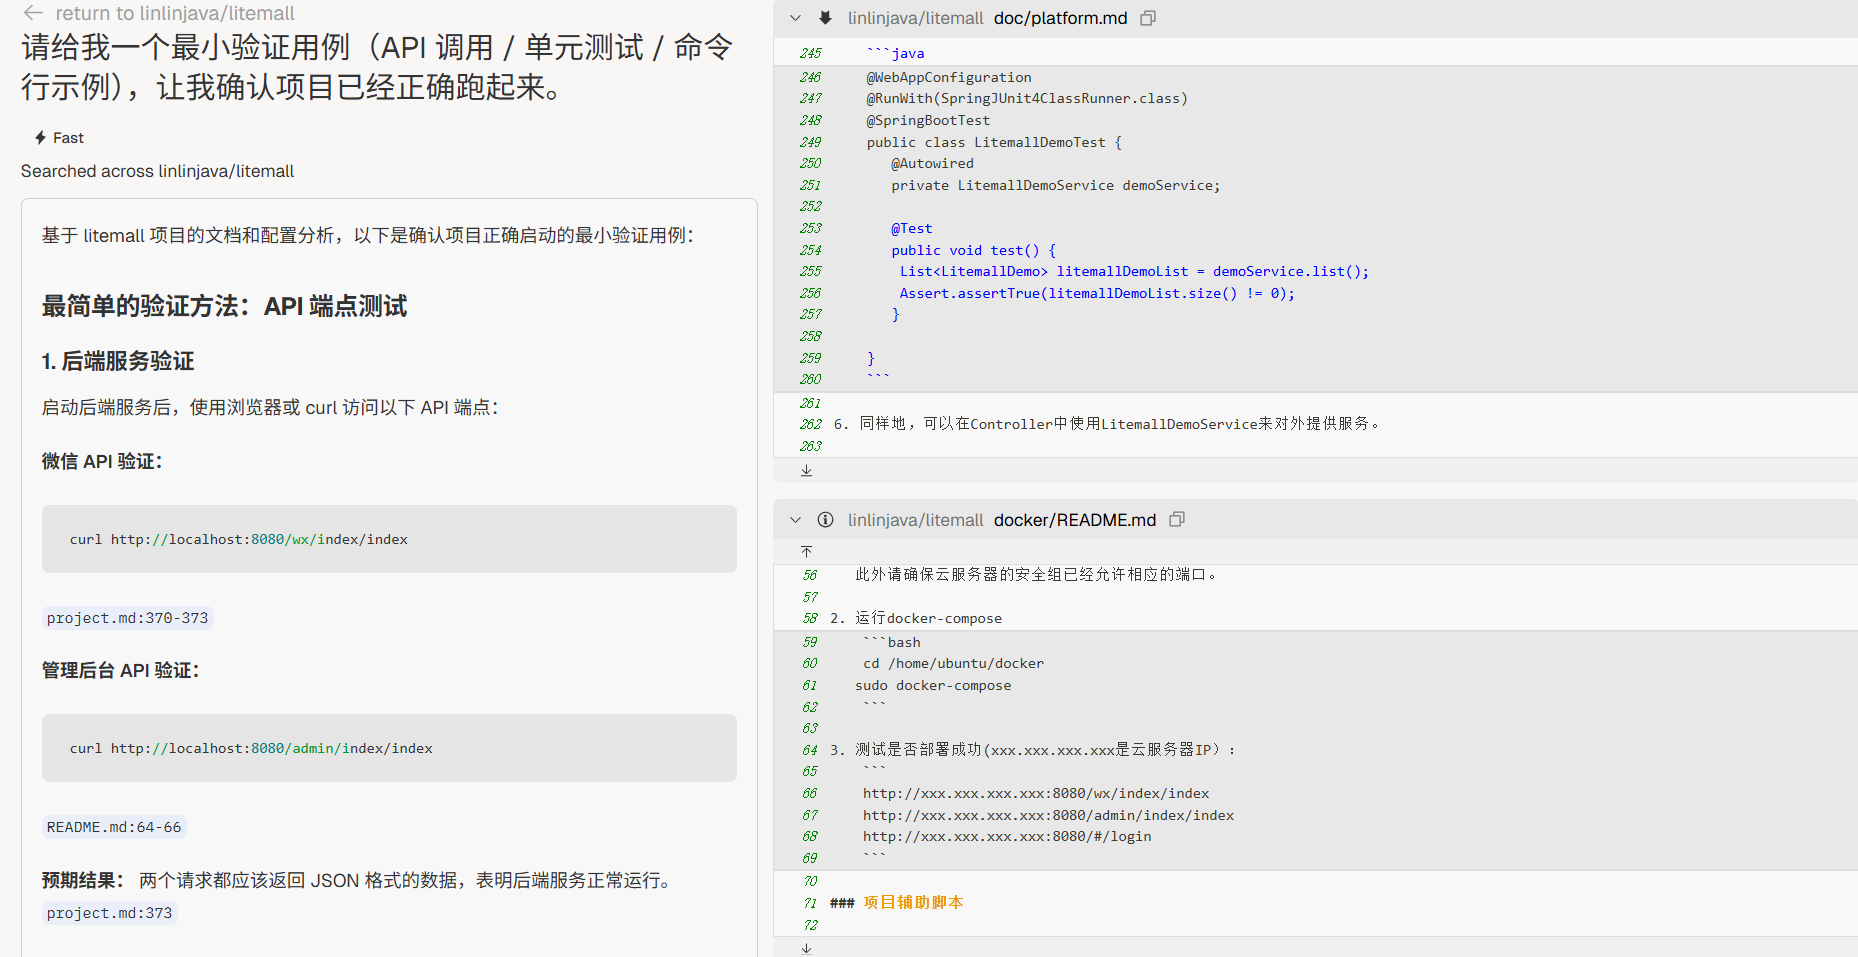Click the docker/README.md file name
Screen dimensions: 1858x957
click(1074, 520)
